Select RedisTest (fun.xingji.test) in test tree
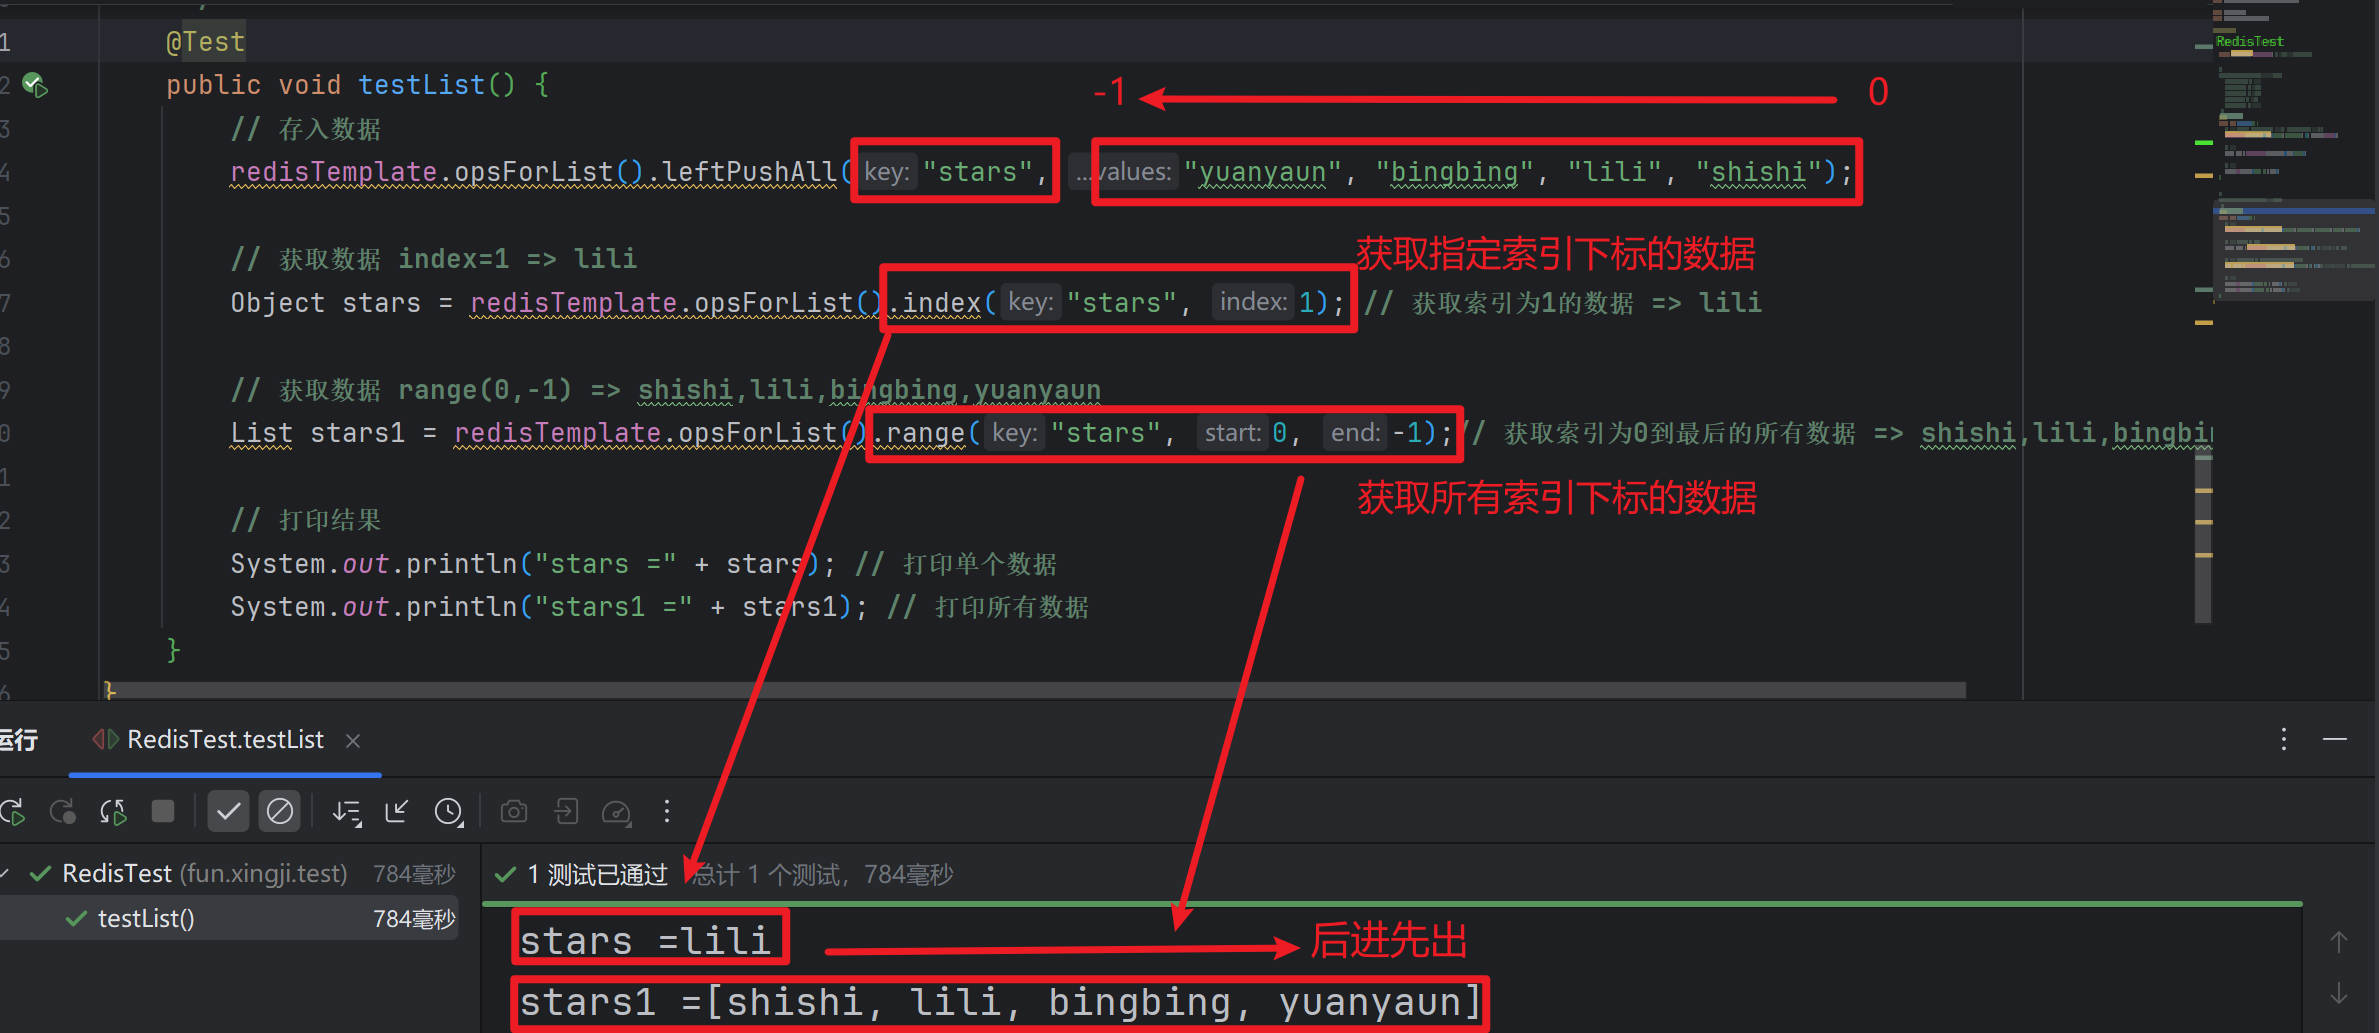2379x1033 pixels. 204,874
